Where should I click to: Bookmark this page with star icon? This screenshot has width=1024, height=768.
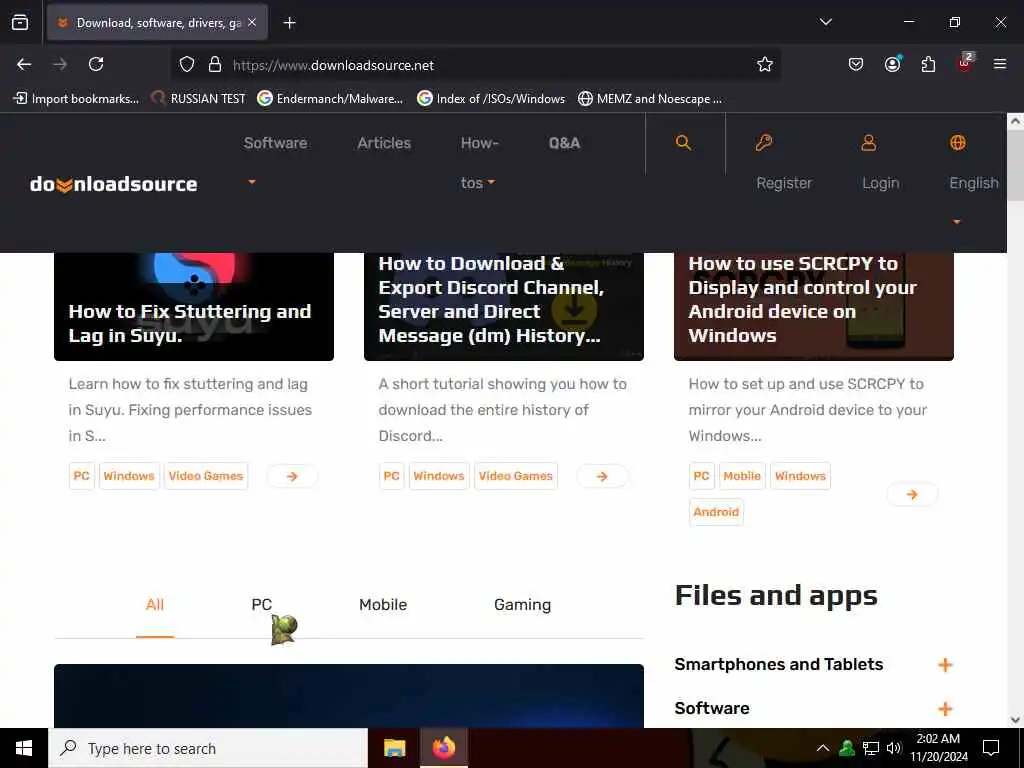coord(765,64)
